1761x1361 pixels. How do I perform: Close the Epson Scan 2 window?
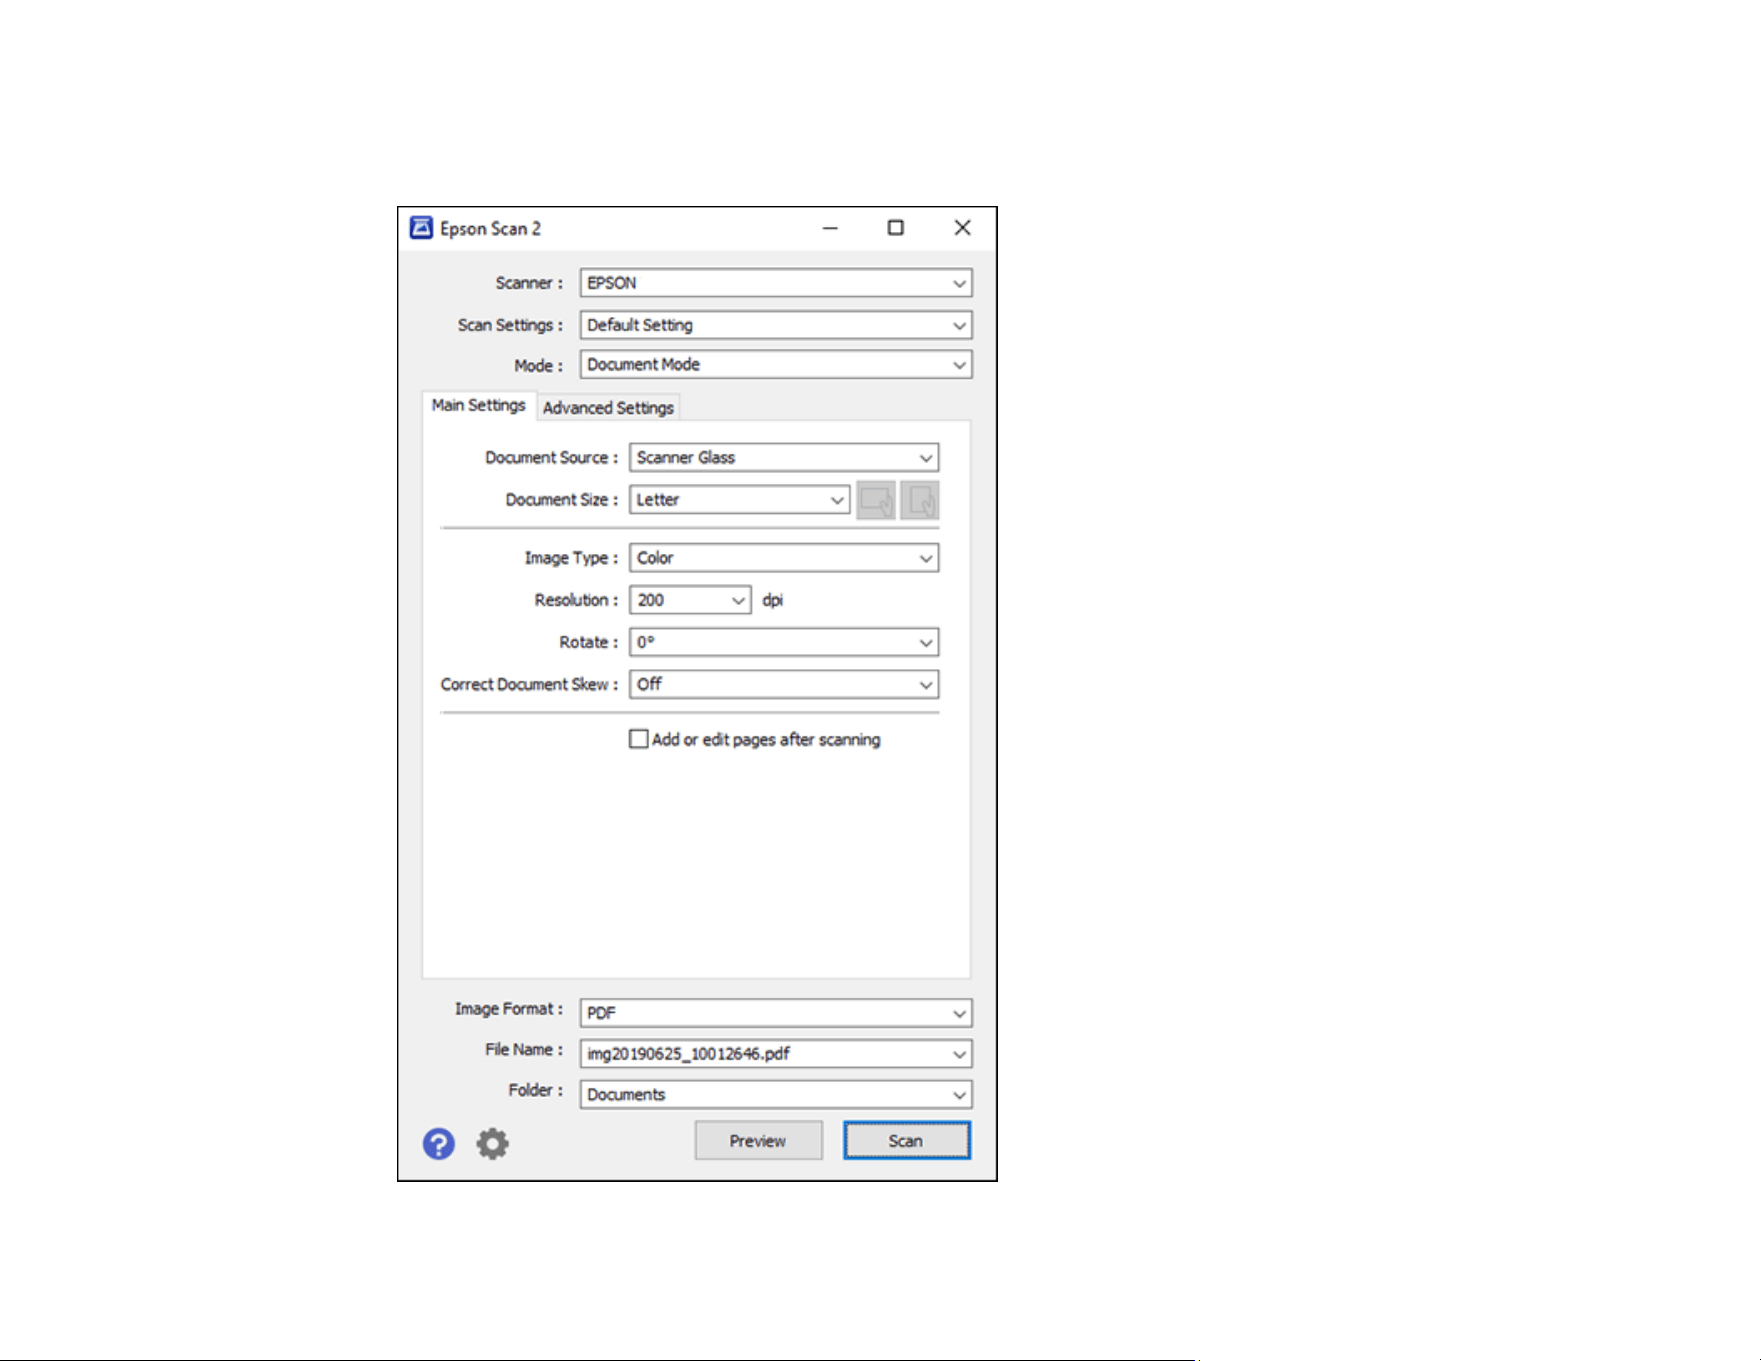pyautogui.click(x=962, y=228)
